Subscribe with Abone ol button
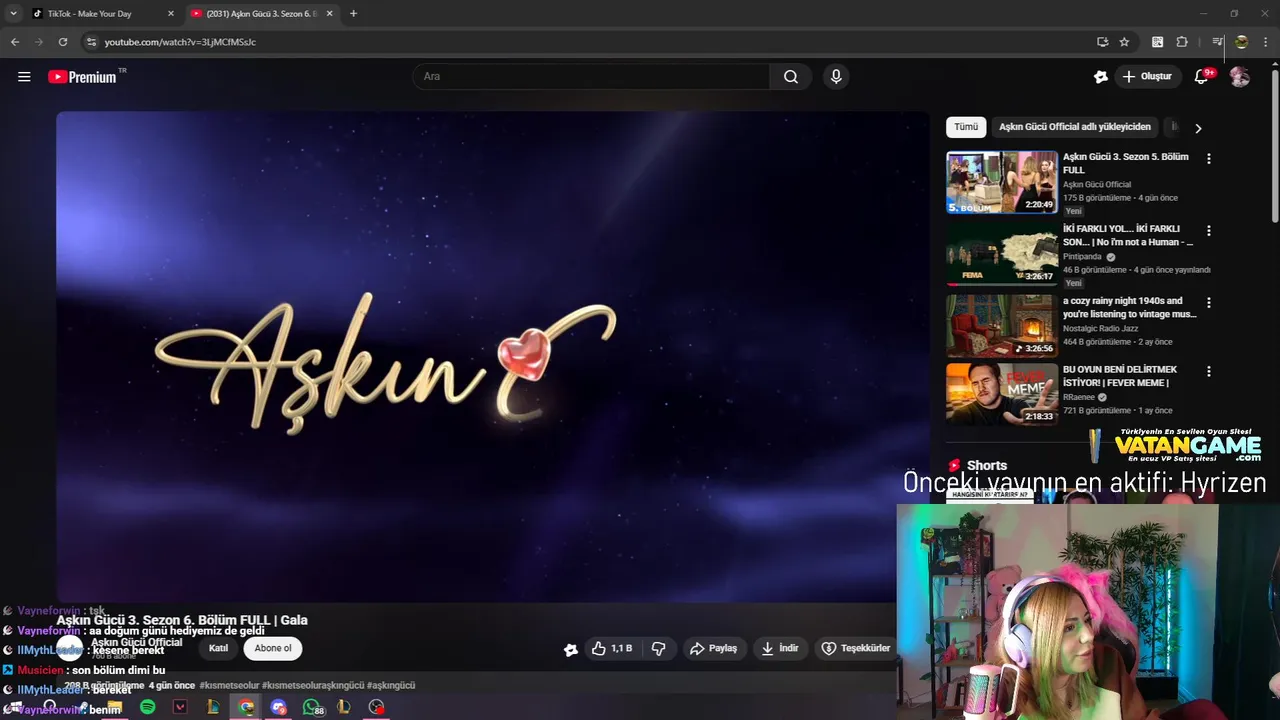 (273, 648)
